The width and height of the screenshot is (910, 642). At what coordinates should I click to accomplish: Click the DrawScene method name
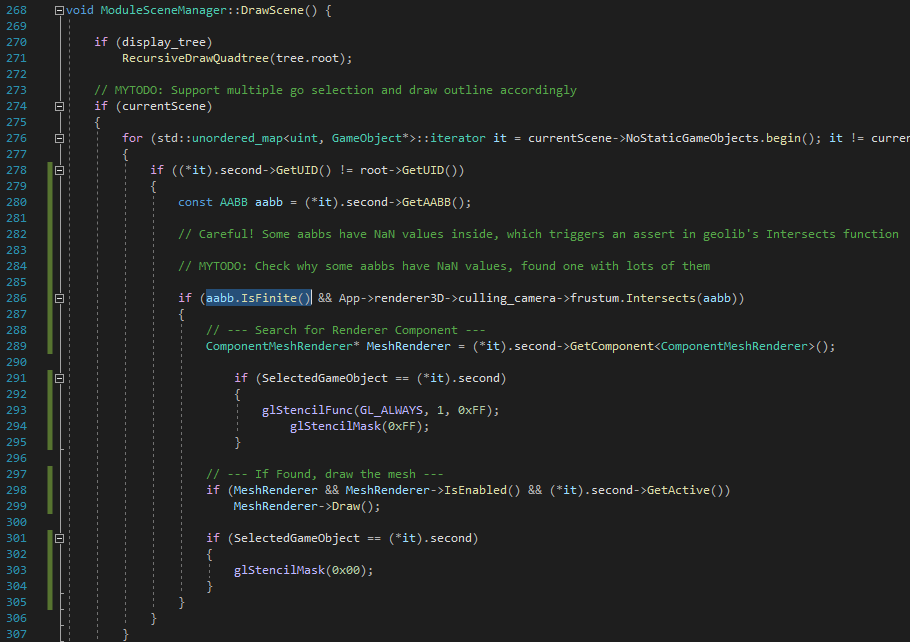click(272, 10)
